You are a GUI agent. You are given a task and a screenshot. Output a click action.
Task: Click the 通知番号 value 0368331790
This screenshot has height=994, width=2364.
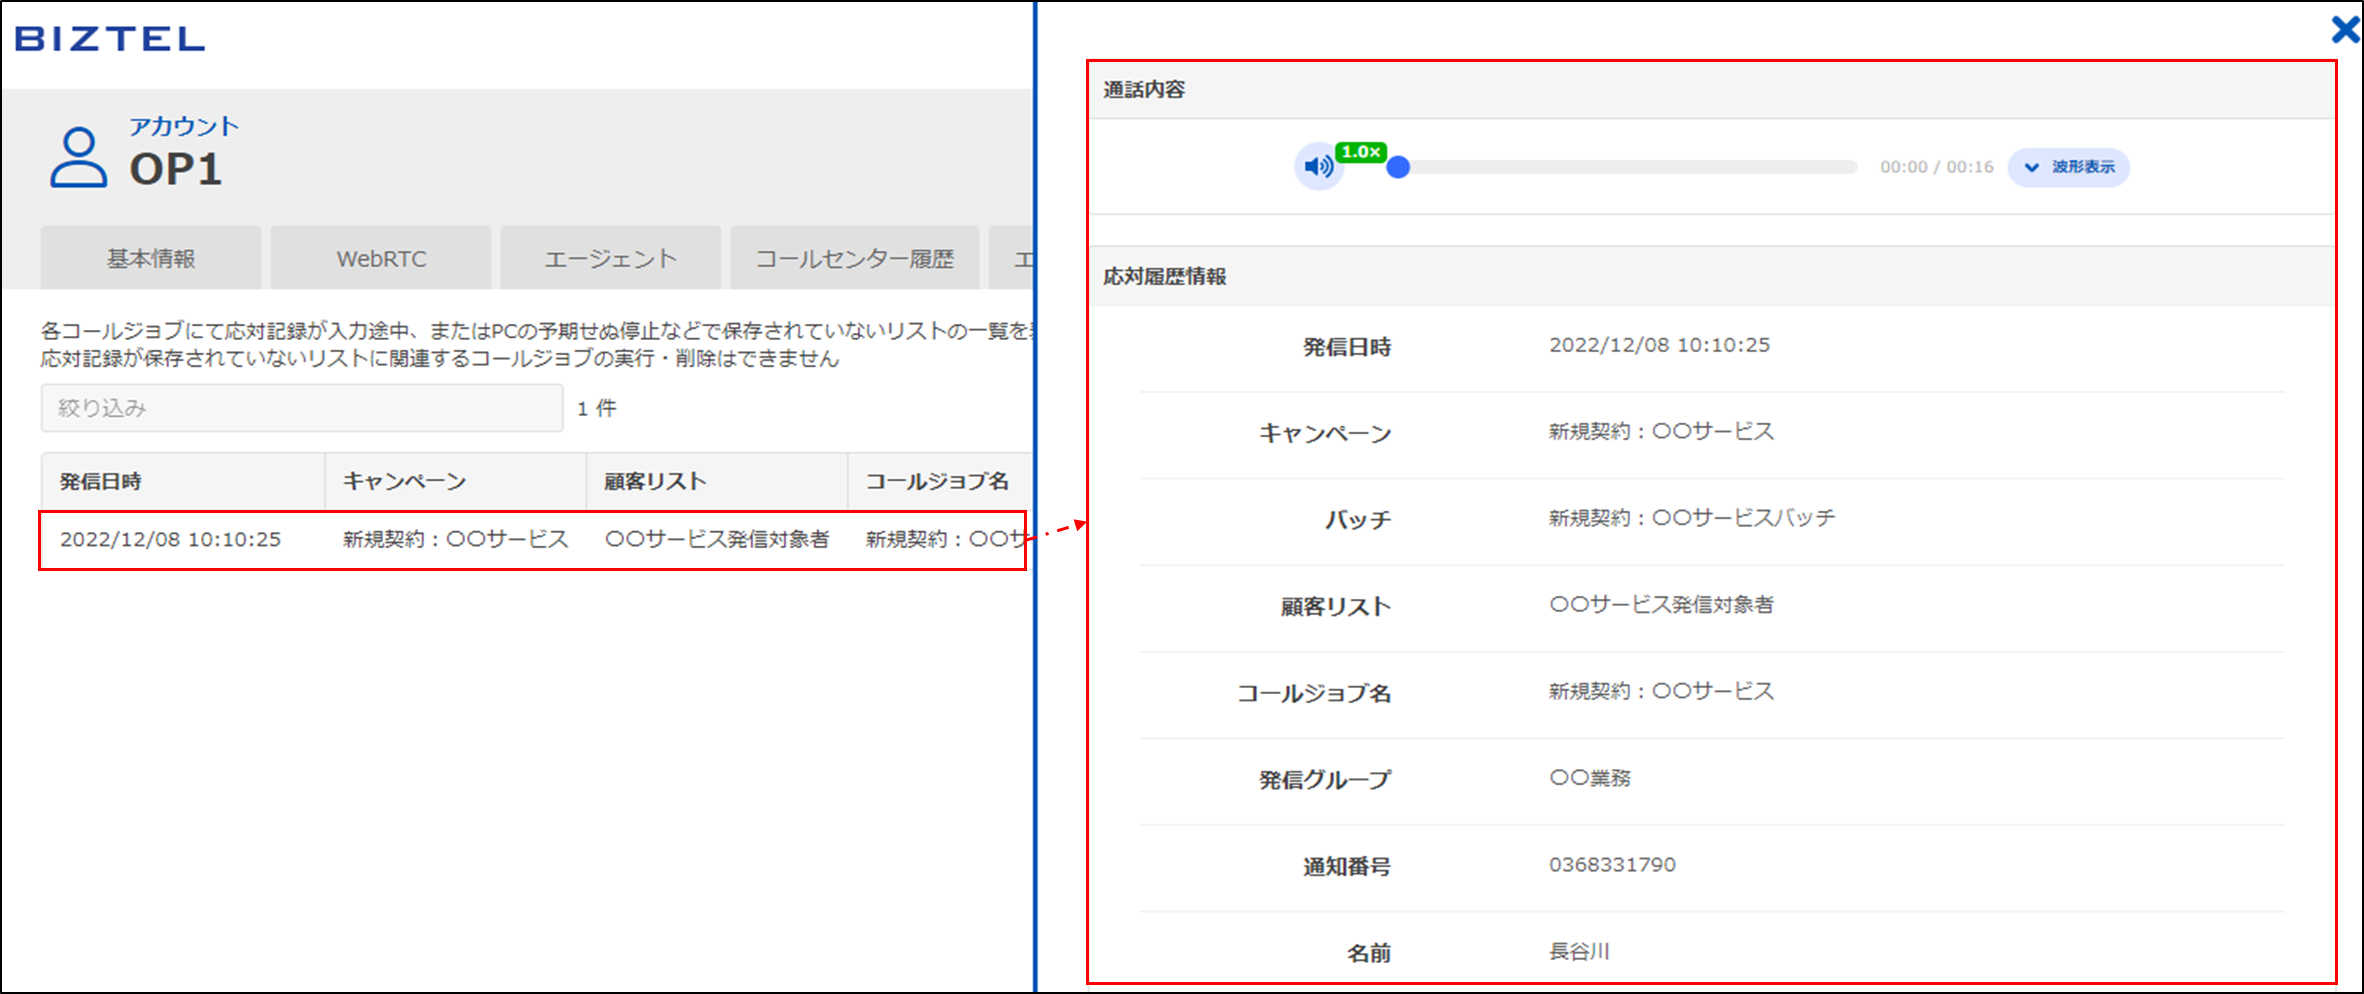click(x=1612, y=865)
